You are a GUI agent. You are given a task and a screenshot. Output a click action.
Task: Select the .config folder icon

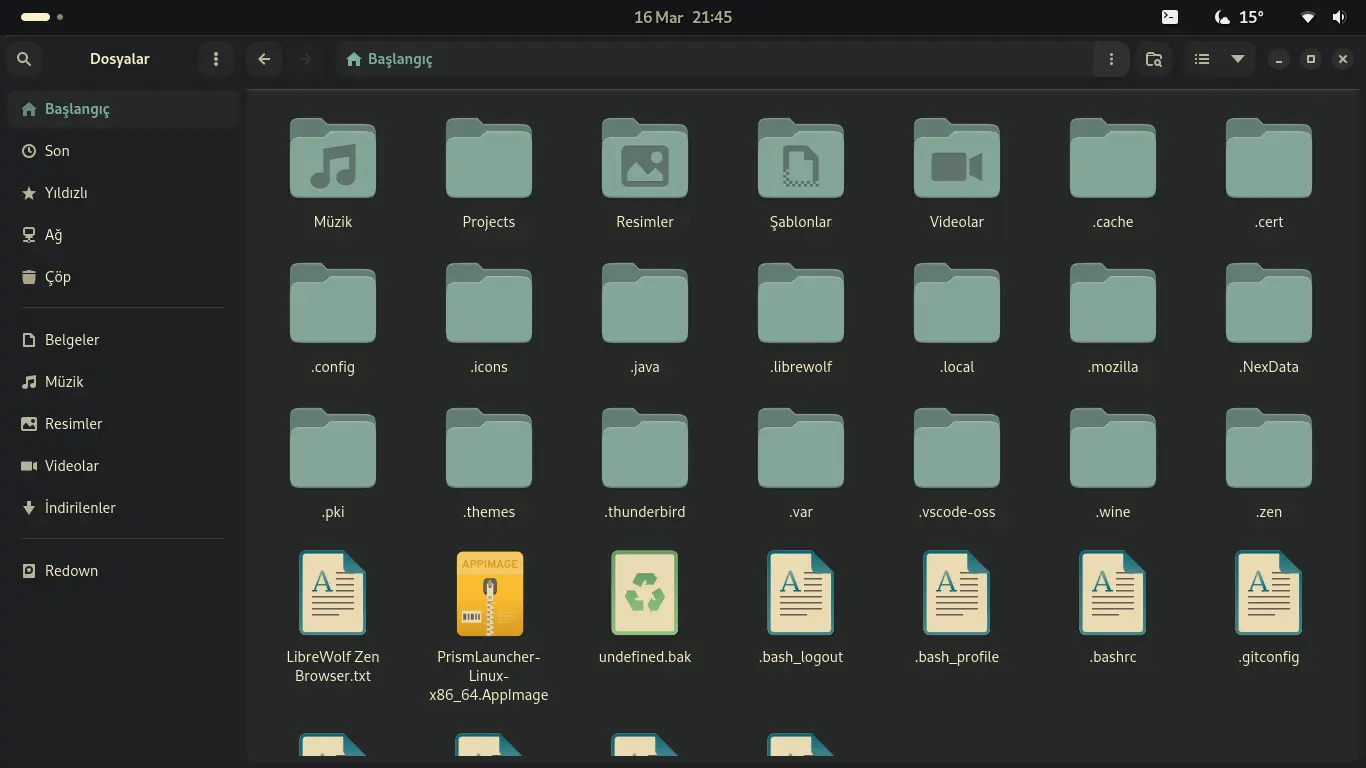pyautogui.click(x=333, y=303)
